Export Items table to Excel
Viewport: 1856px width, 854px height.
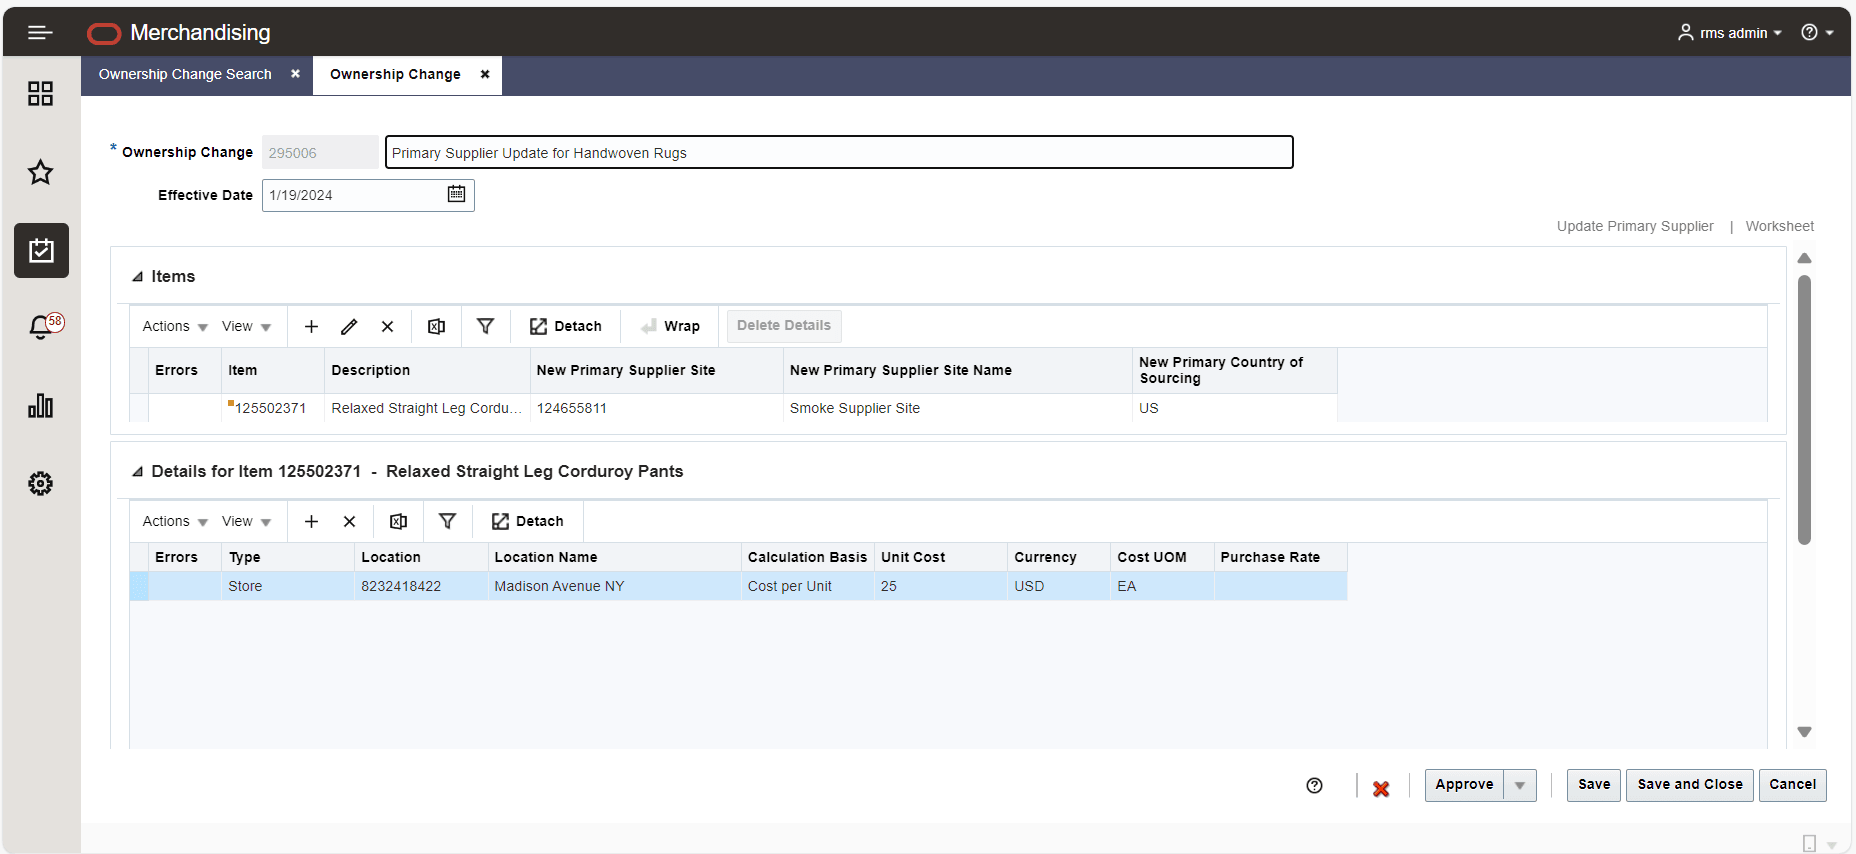pyautogui.click(x=436, y=327)
